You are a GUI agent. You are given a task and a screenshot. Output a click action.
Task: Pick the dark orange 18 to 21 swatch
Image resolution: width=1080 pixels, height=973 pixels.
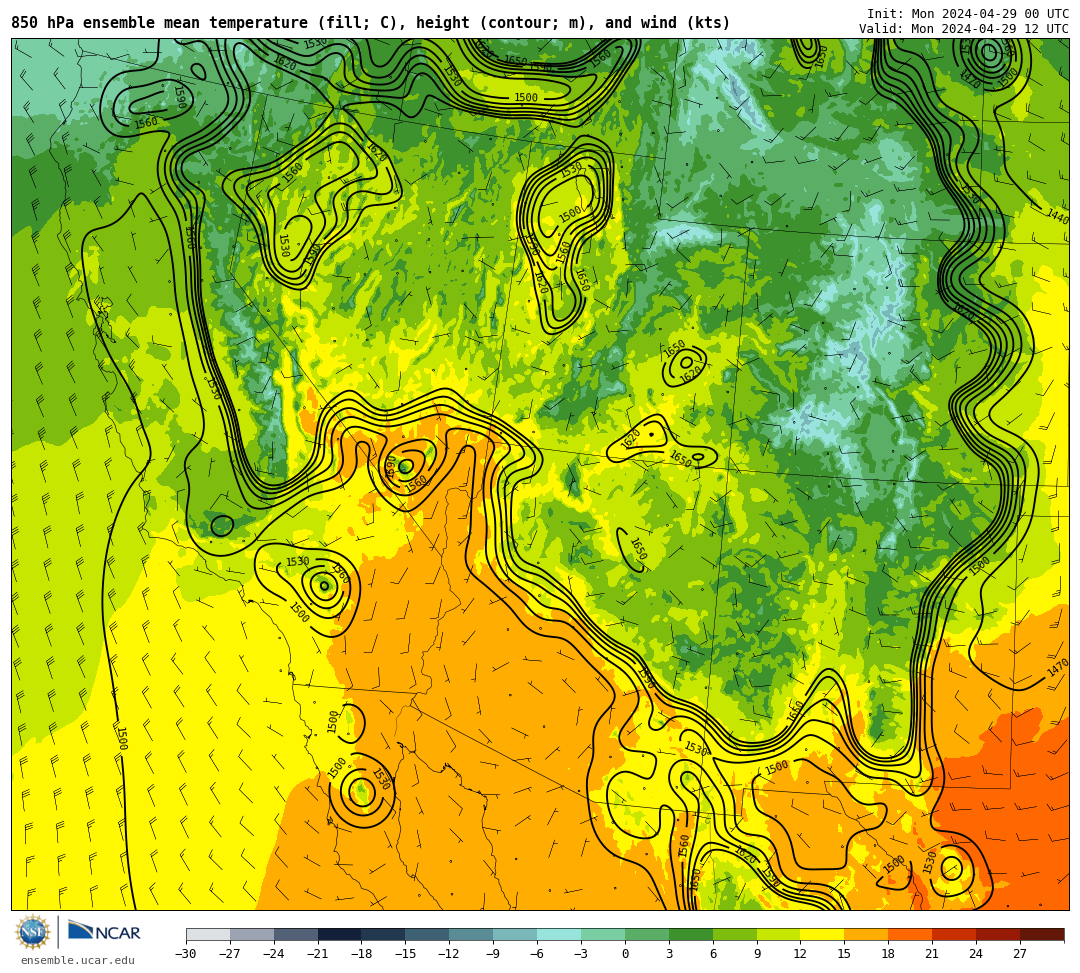(x=911, y=934)
